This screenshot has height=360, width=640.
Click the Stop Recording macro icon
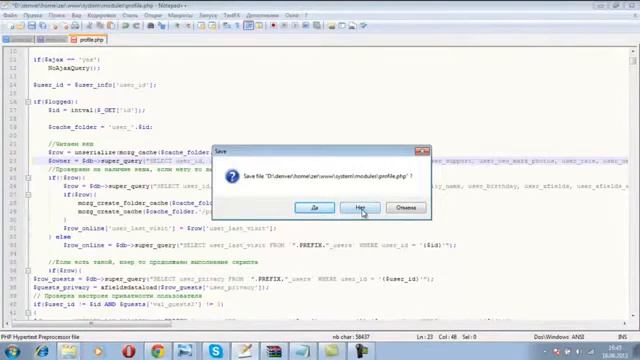click(284, 26)
